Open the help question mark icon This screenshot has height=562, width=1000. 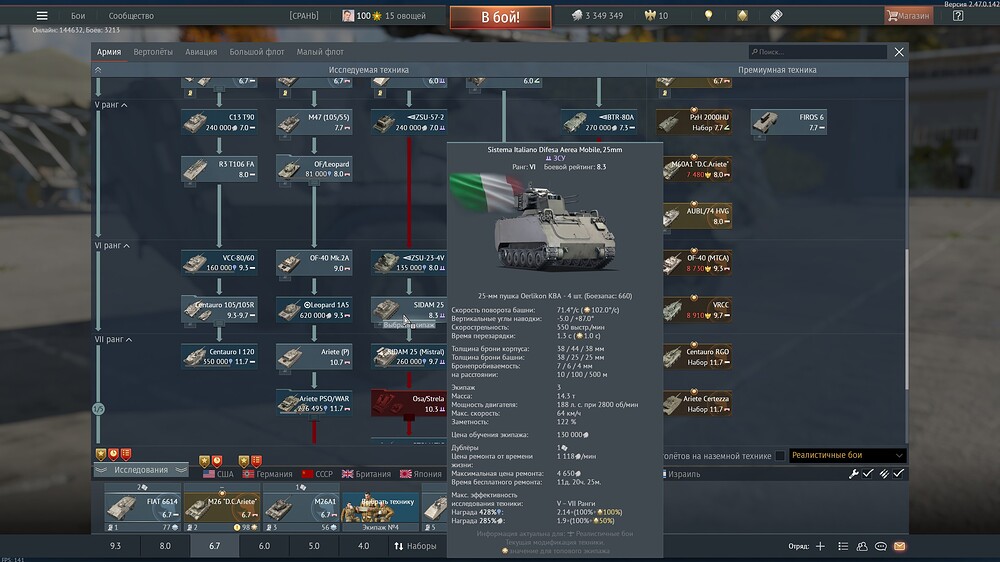click(958, 15)
